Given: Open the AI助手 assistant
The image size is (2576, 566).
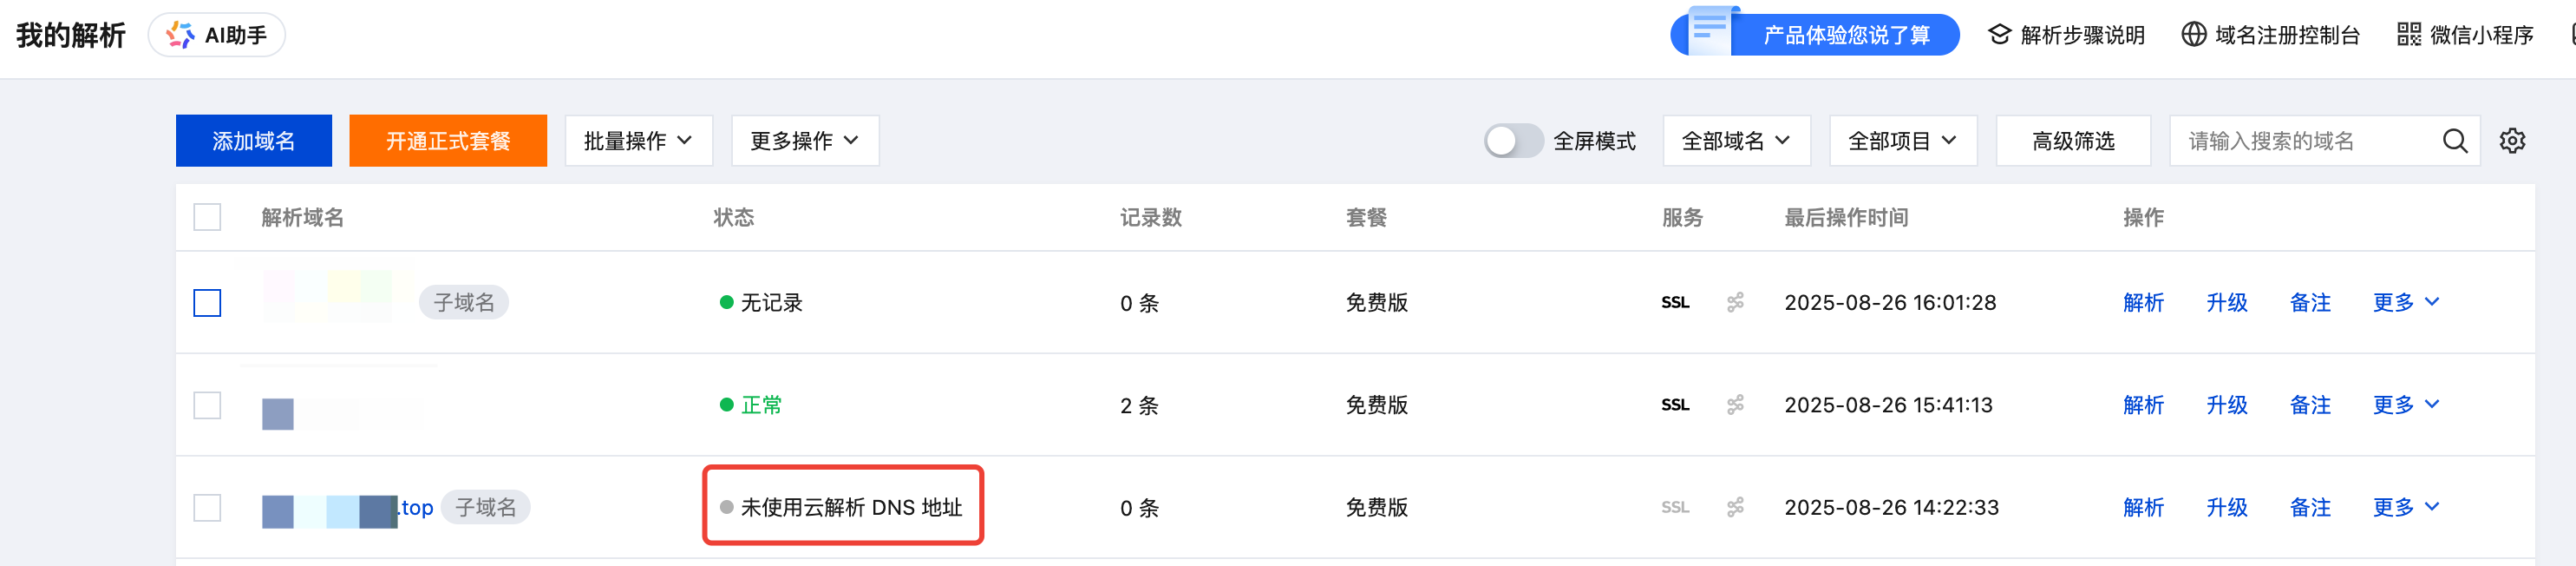Looking at the screenshot, I should click(217, 35).
